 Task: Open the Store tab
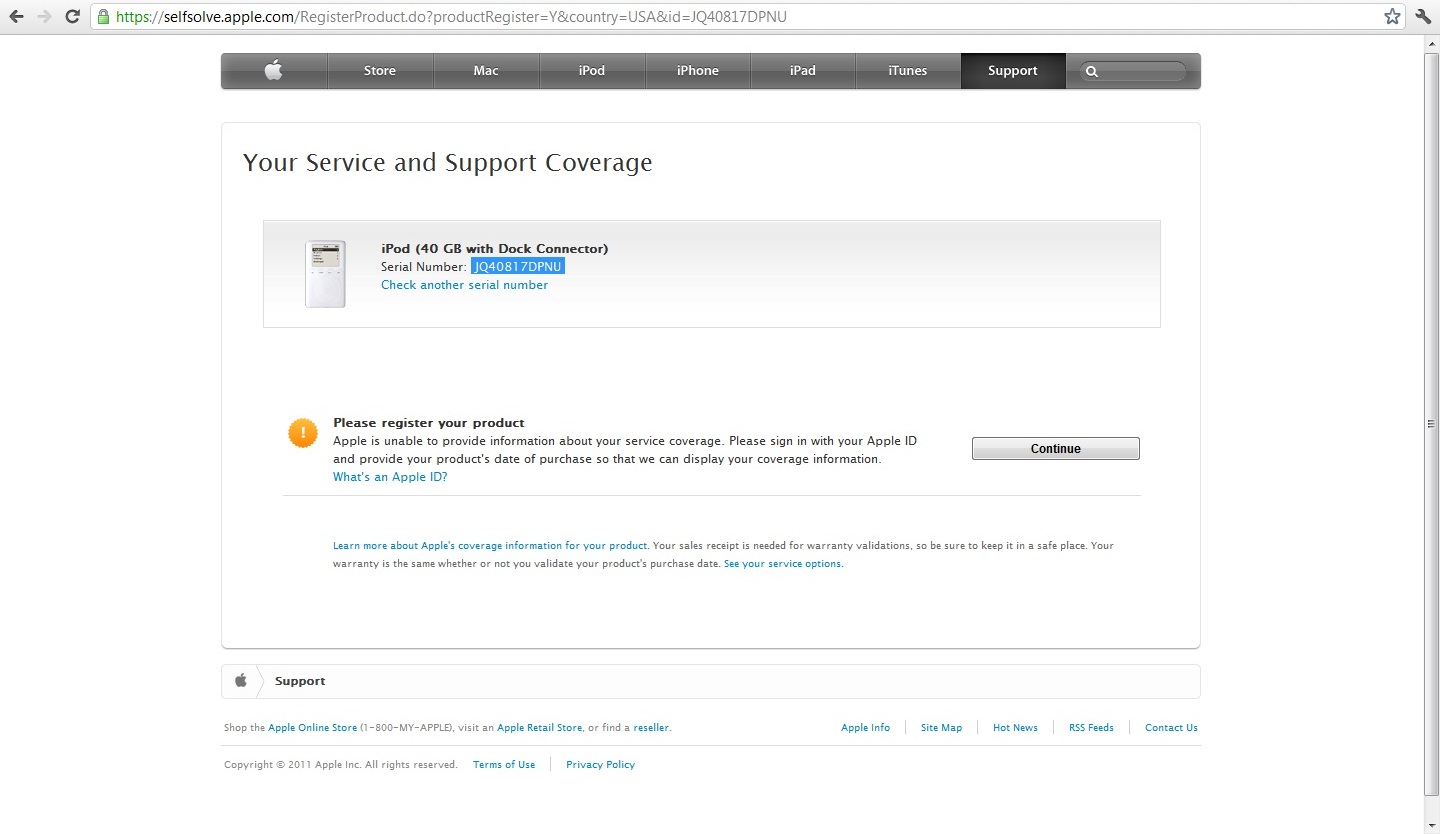380,71
